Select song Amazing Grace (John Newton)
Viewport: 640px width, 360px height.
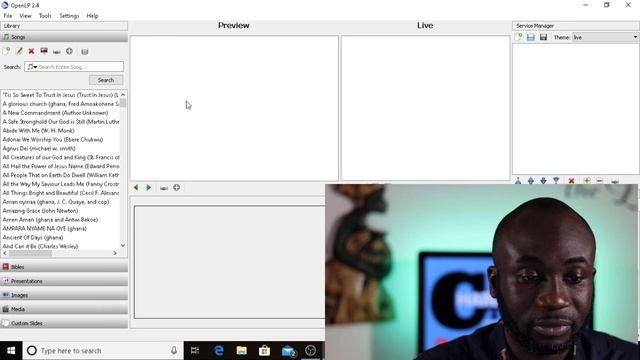pos(40,211)
